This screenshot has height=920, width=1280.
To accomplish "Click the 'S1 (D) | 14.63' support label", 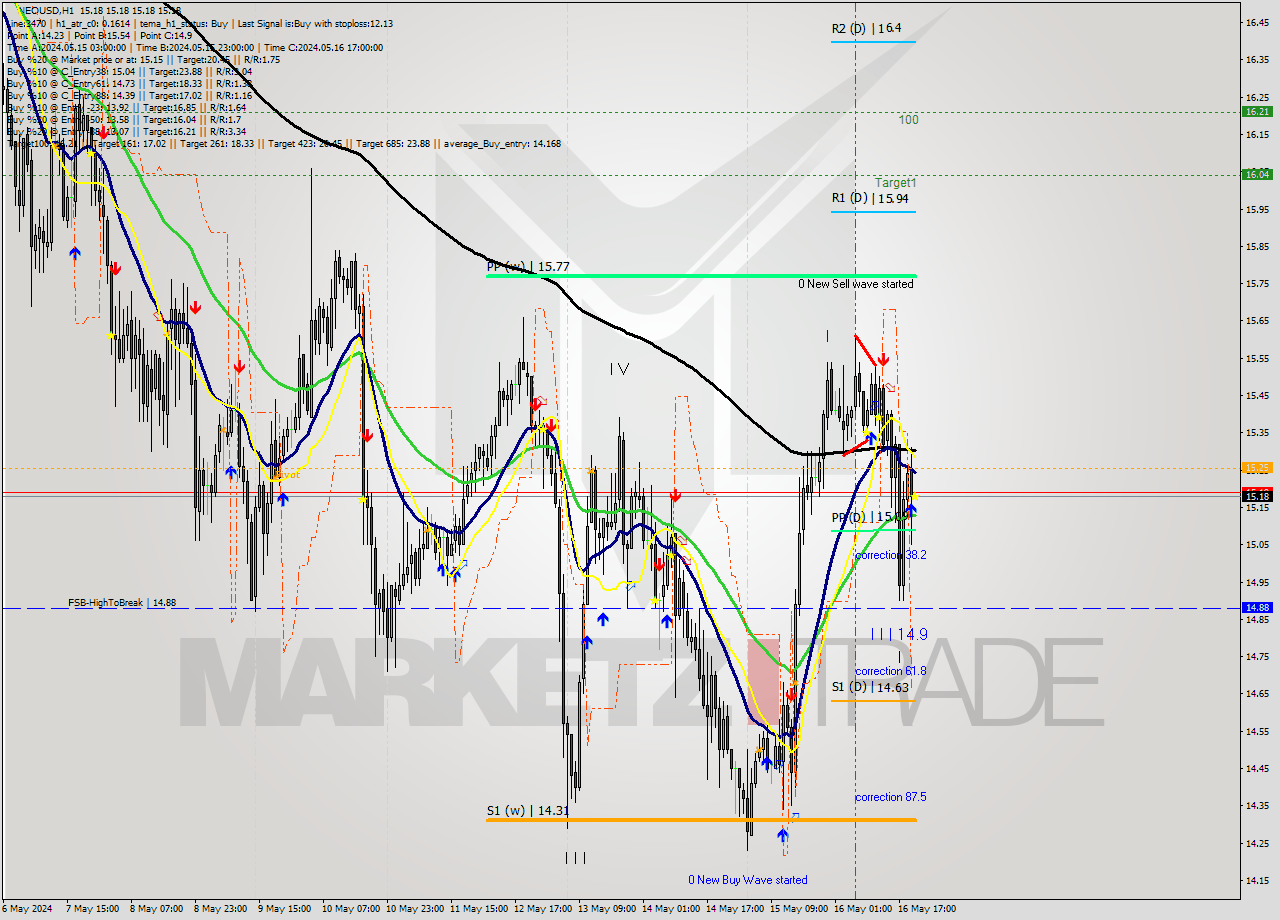I will tap(870, 687).
